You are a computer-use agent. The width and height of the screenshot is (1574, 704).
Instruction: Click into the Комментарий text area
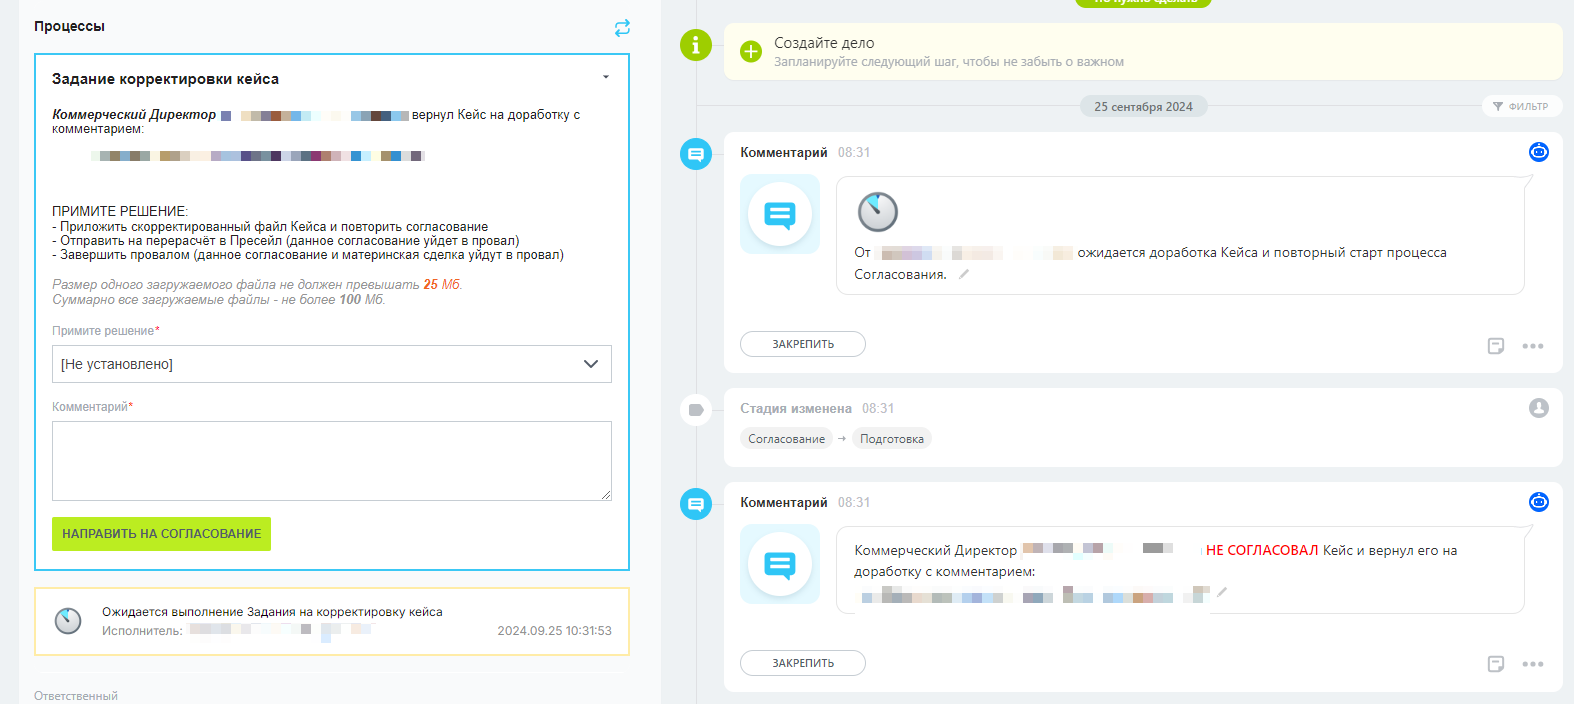[332, 461]
